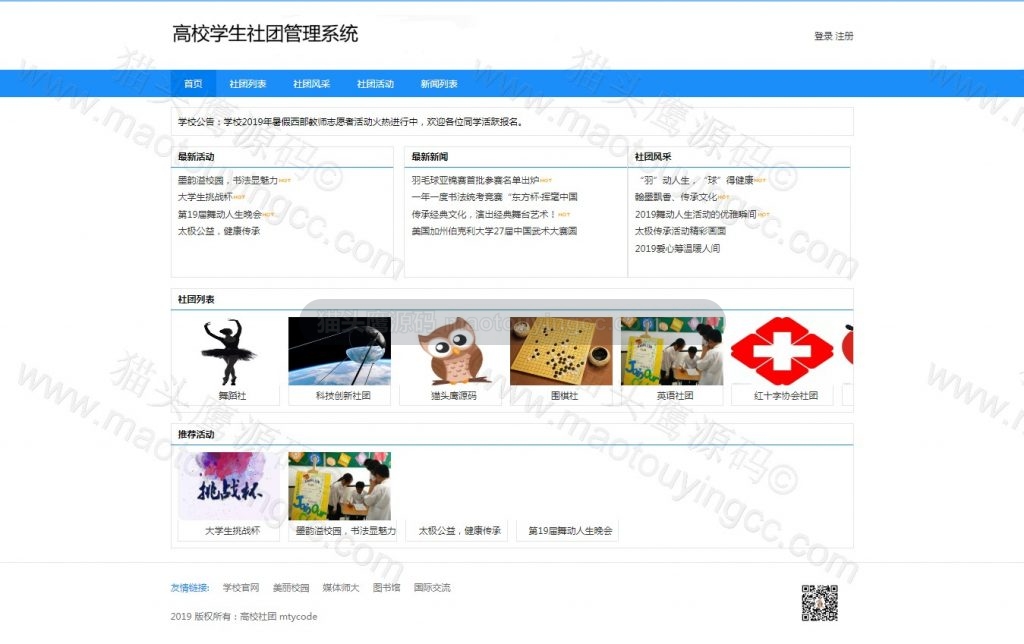
Task: Open news 一年一度书法统考竞赛
Action: 494,197
